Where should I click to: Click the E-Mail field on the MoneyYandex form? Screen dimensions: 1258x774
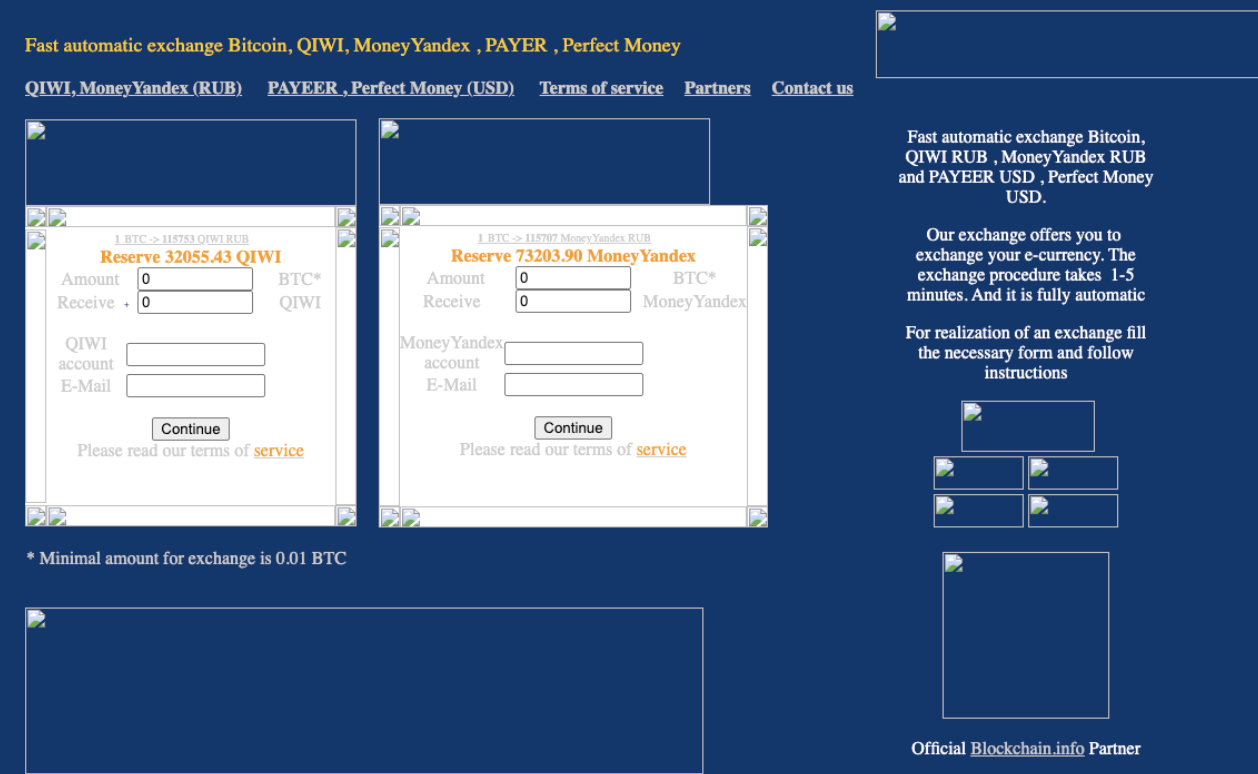click(x=573, y=384)
